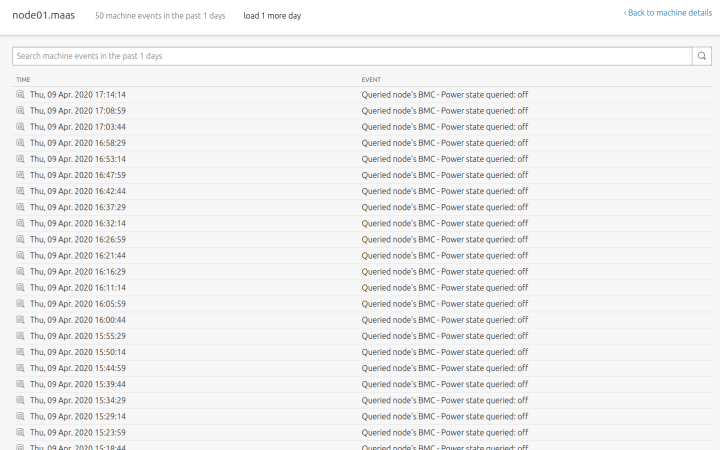Select timestamp Thu, 09 Apr. 2020 17:08:59

pos(78,111)
